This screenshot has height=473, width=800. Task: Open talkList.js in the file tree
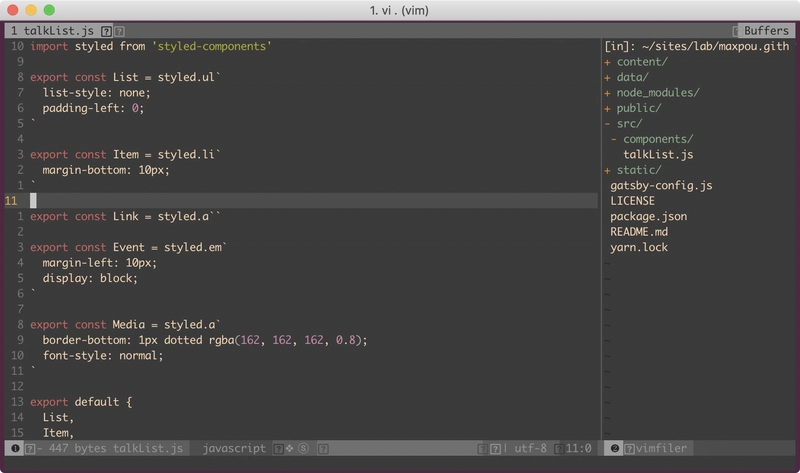pos(658,155)
